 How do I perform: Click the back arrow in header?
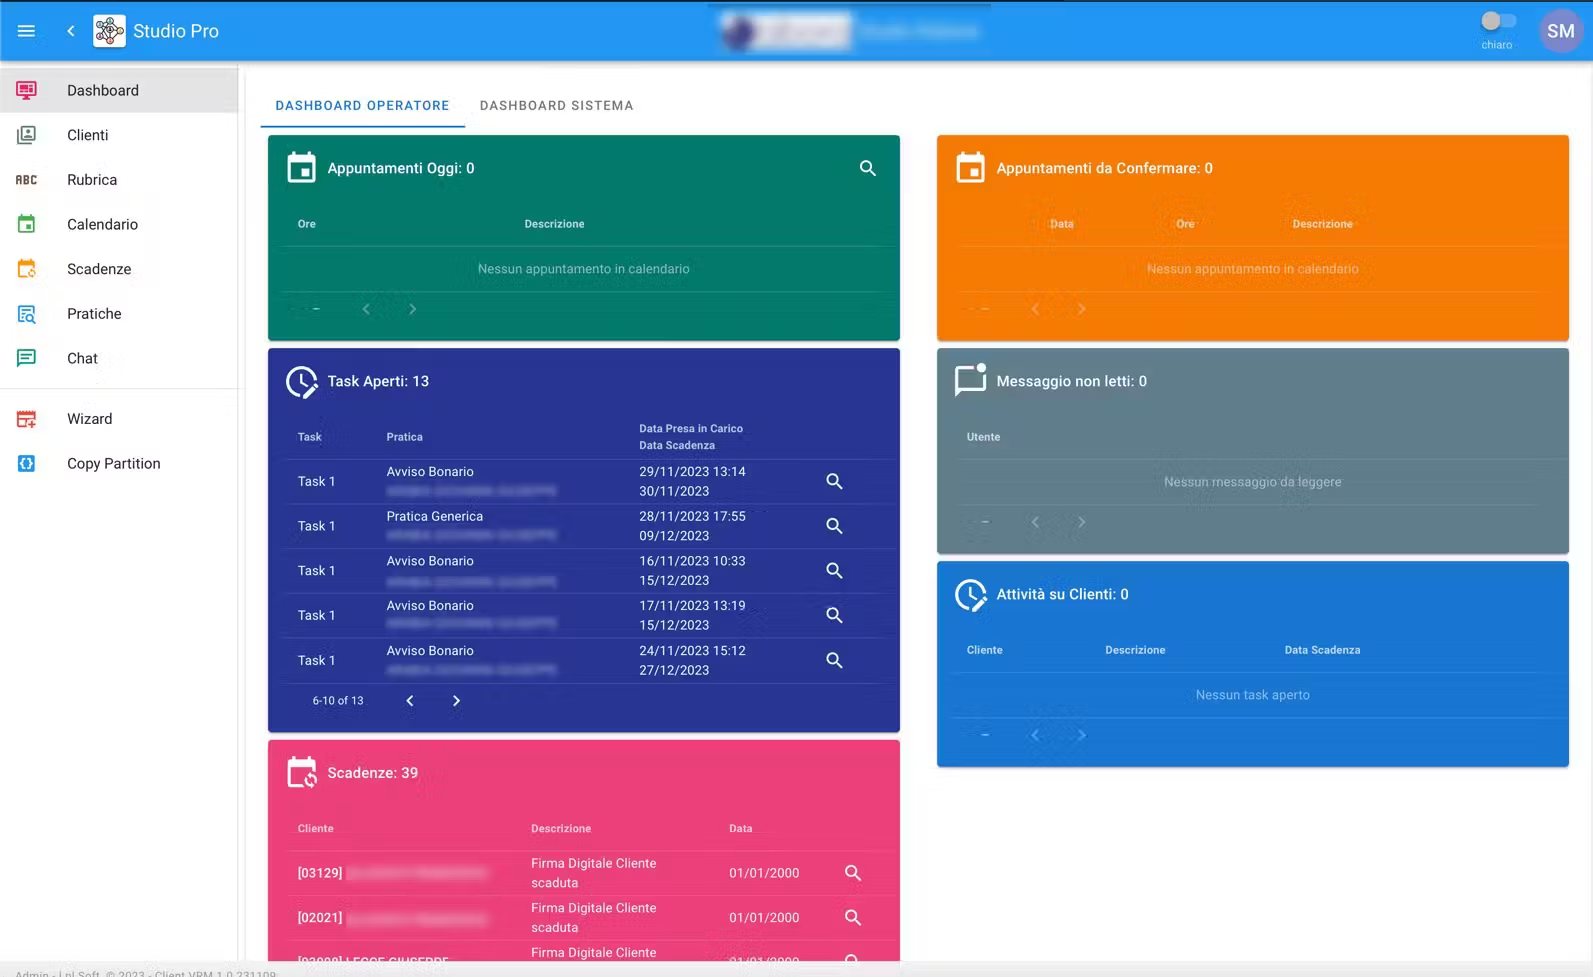[x=71, y=31]
